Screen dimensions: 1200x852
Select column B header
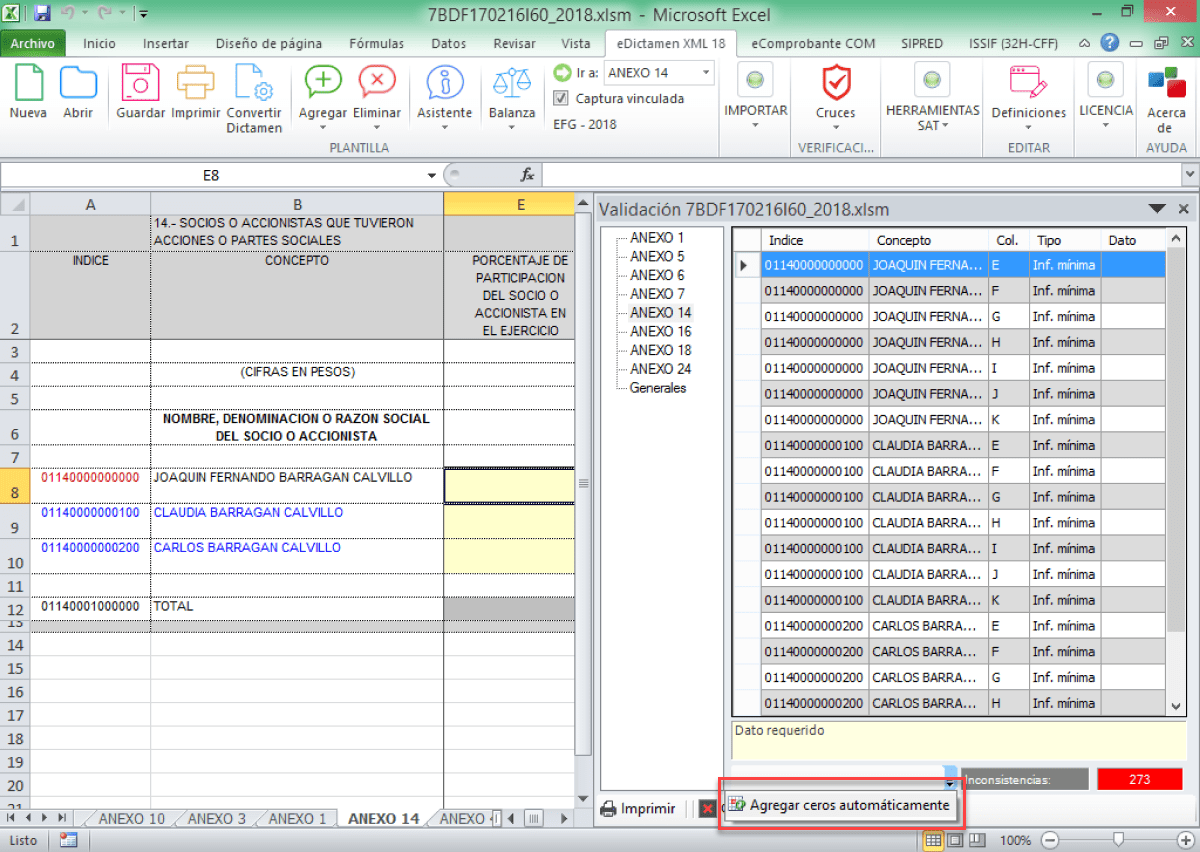[297, 204]
